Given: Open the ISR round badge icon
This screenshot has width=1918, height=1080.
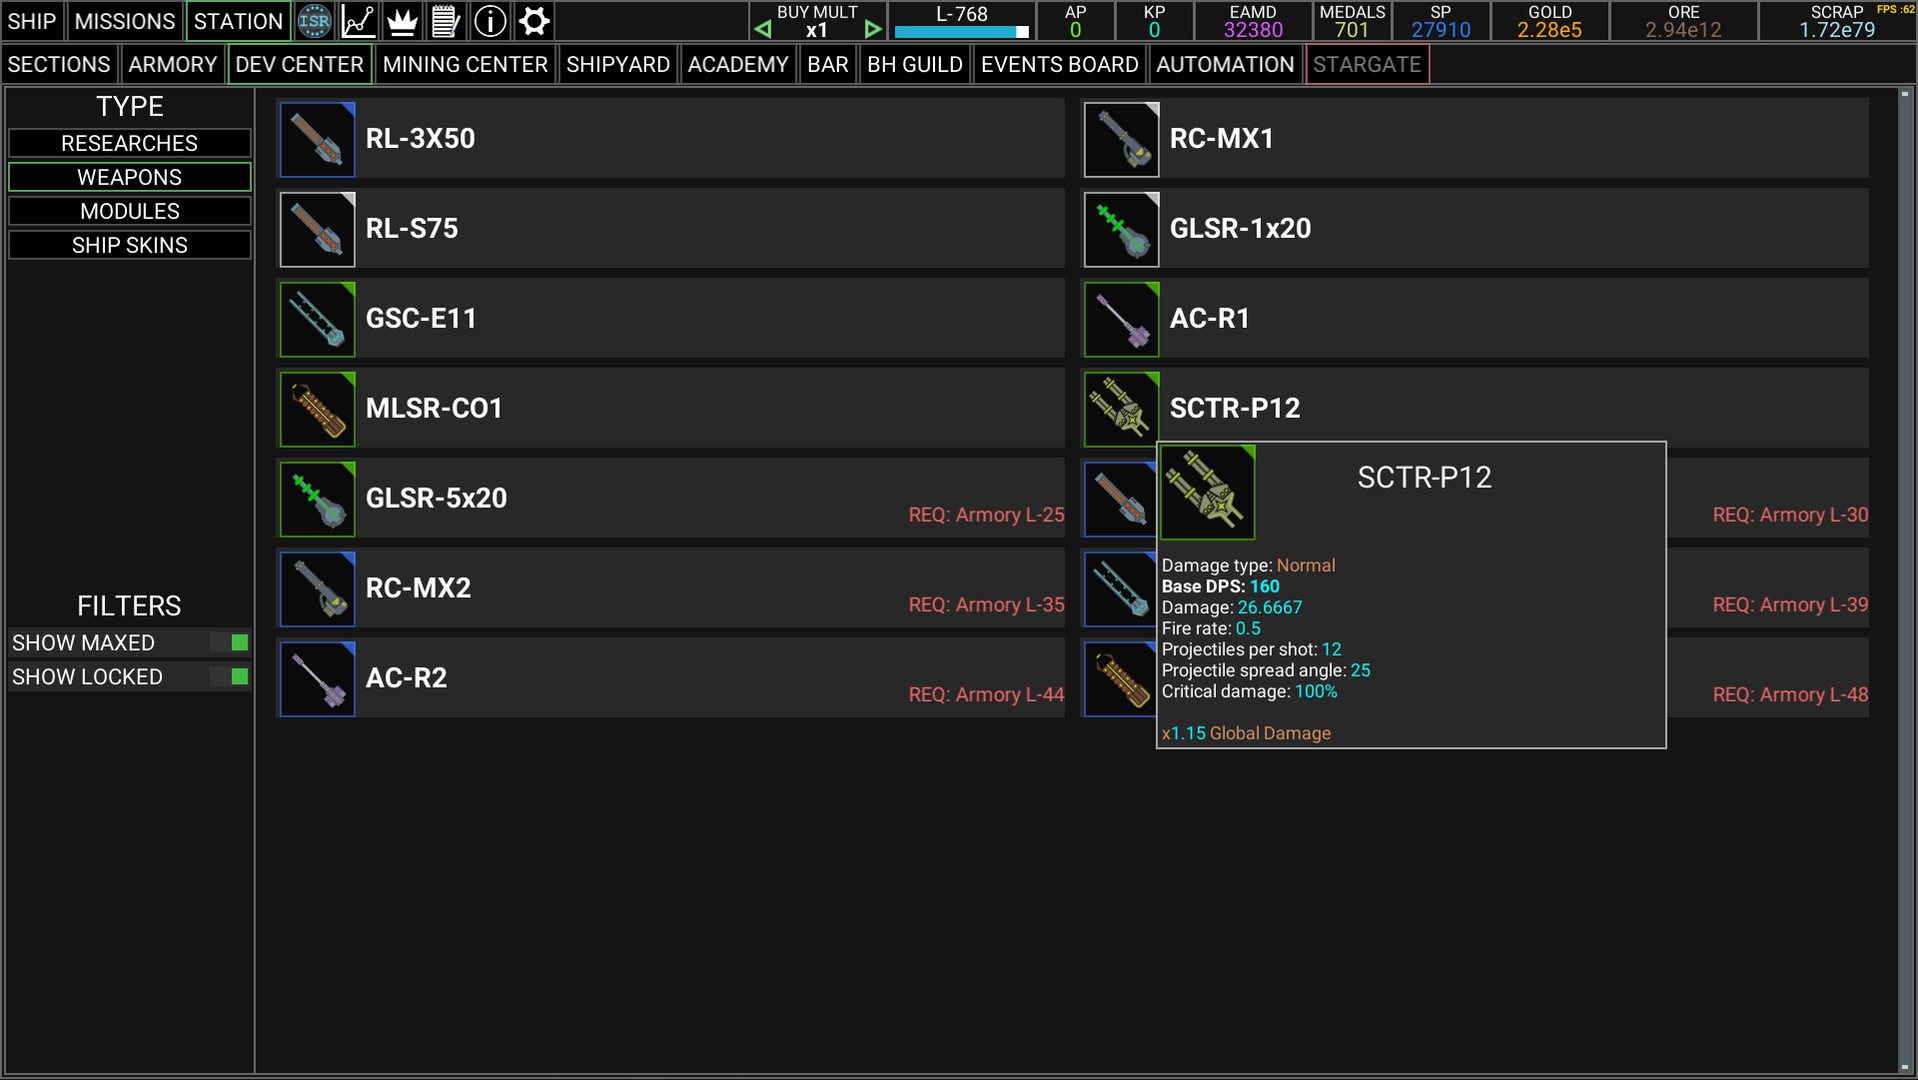Looking at the screenshot, I should point(314,21).
